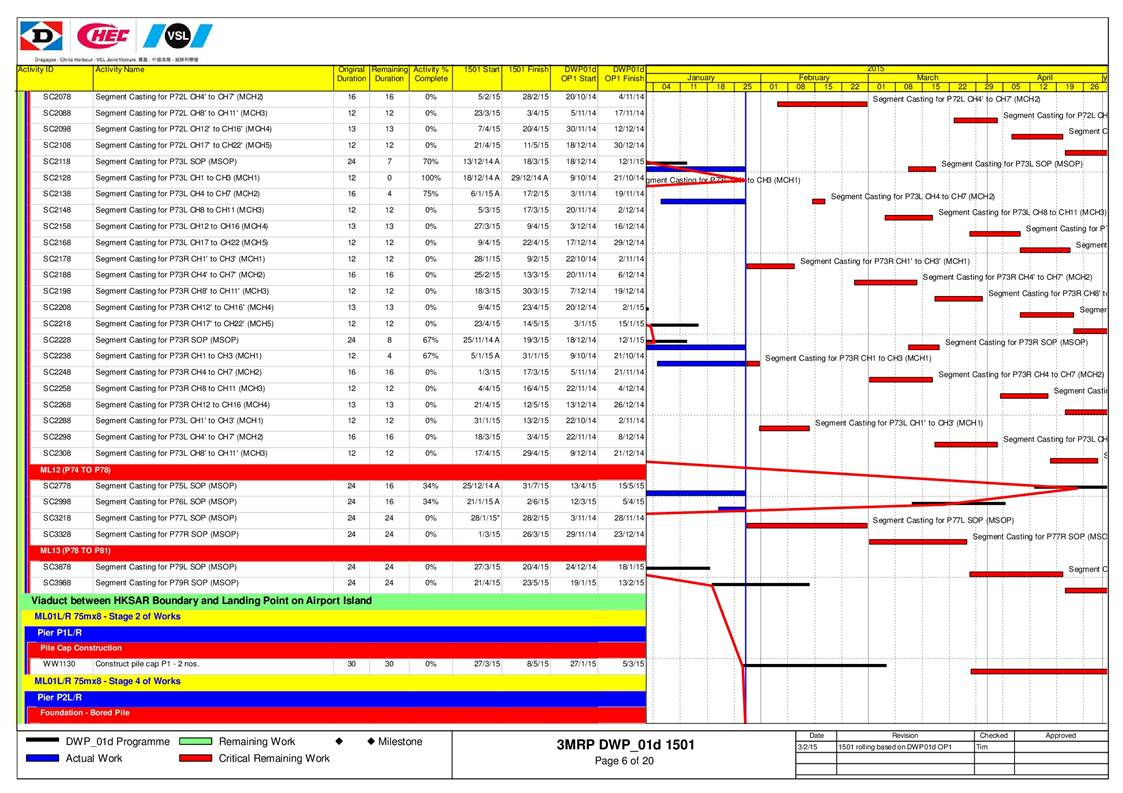Click week 25 under January in timeline

click(747, 87)
